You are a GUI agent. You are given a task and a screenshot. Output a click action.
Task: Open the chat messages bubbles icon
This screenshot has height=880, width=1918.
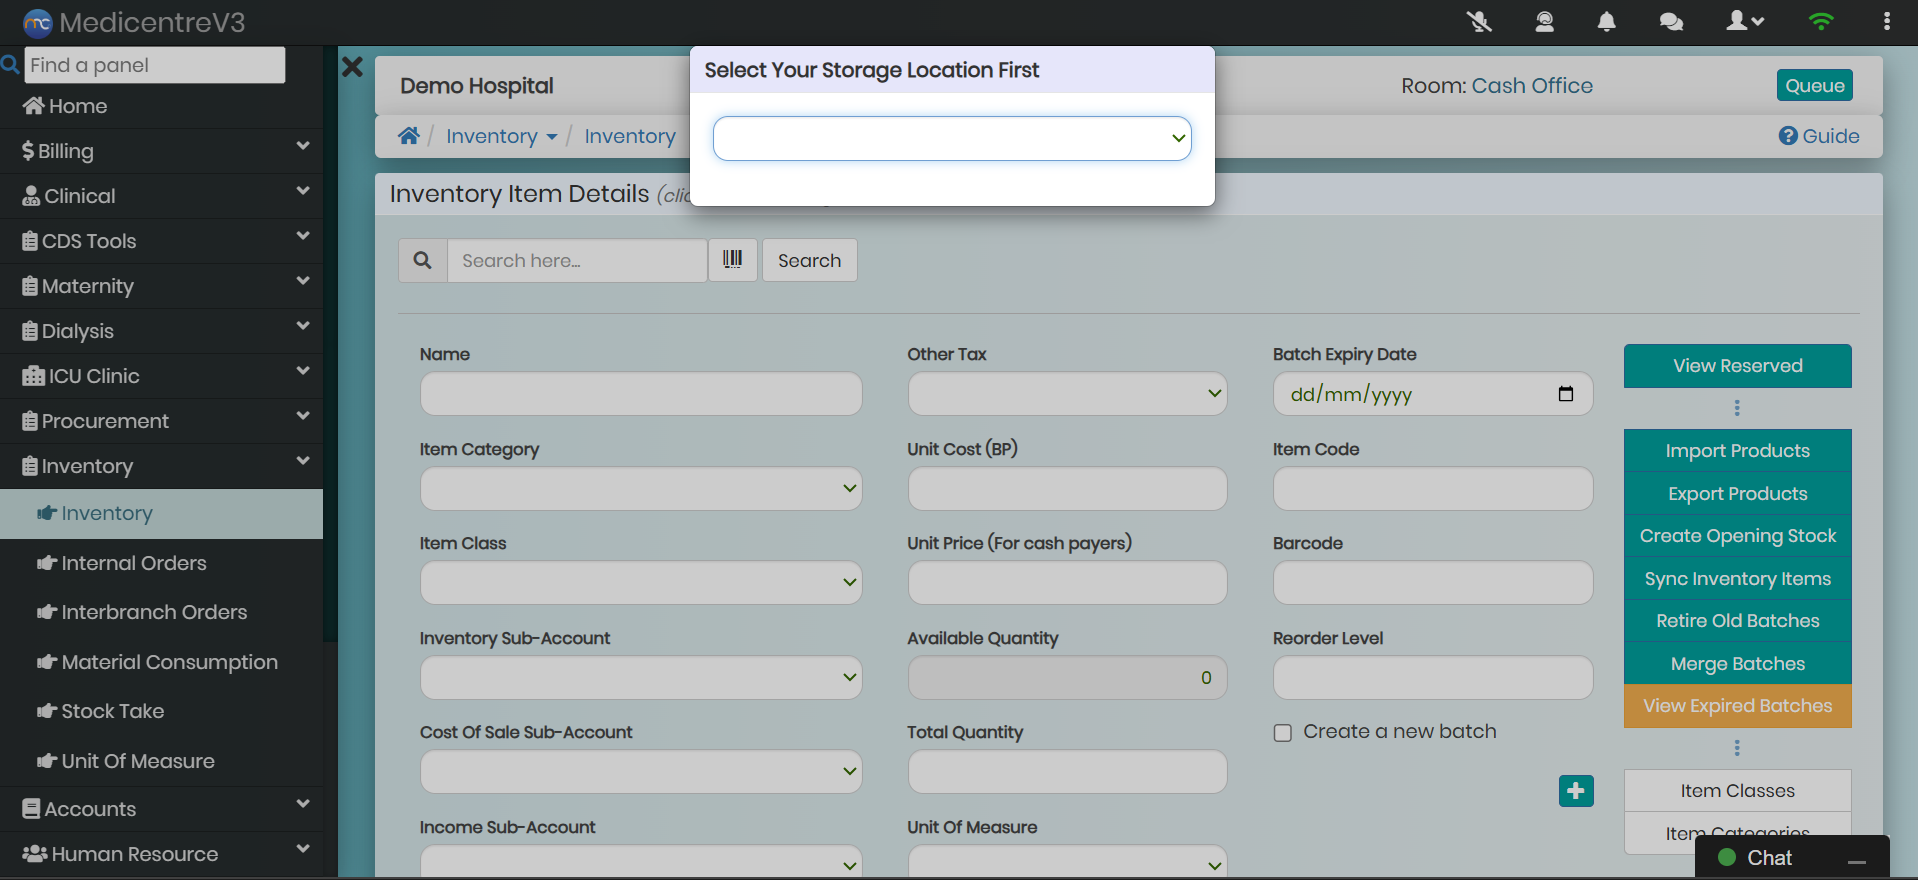[x=1670, y=22]
